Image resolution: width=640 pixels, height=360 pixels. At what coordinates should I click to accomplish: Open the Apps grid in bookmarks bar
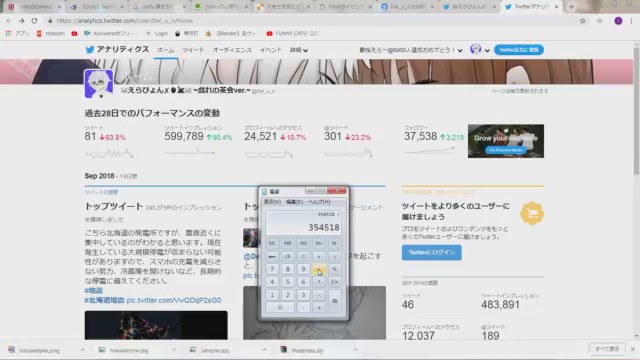coord(8,33)
